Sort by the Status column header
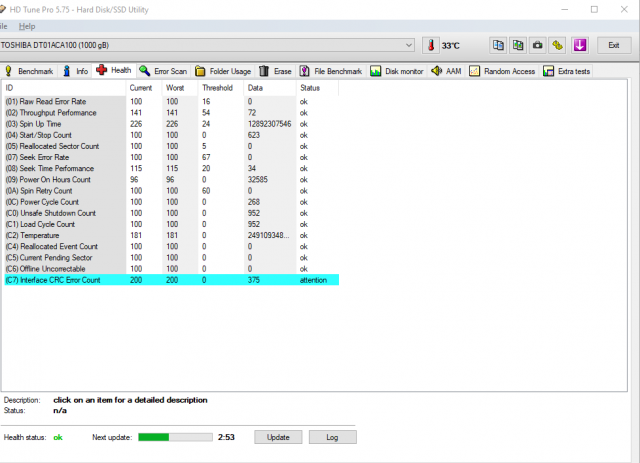Viewport: 640px width, 463px height. coord(317,88)
